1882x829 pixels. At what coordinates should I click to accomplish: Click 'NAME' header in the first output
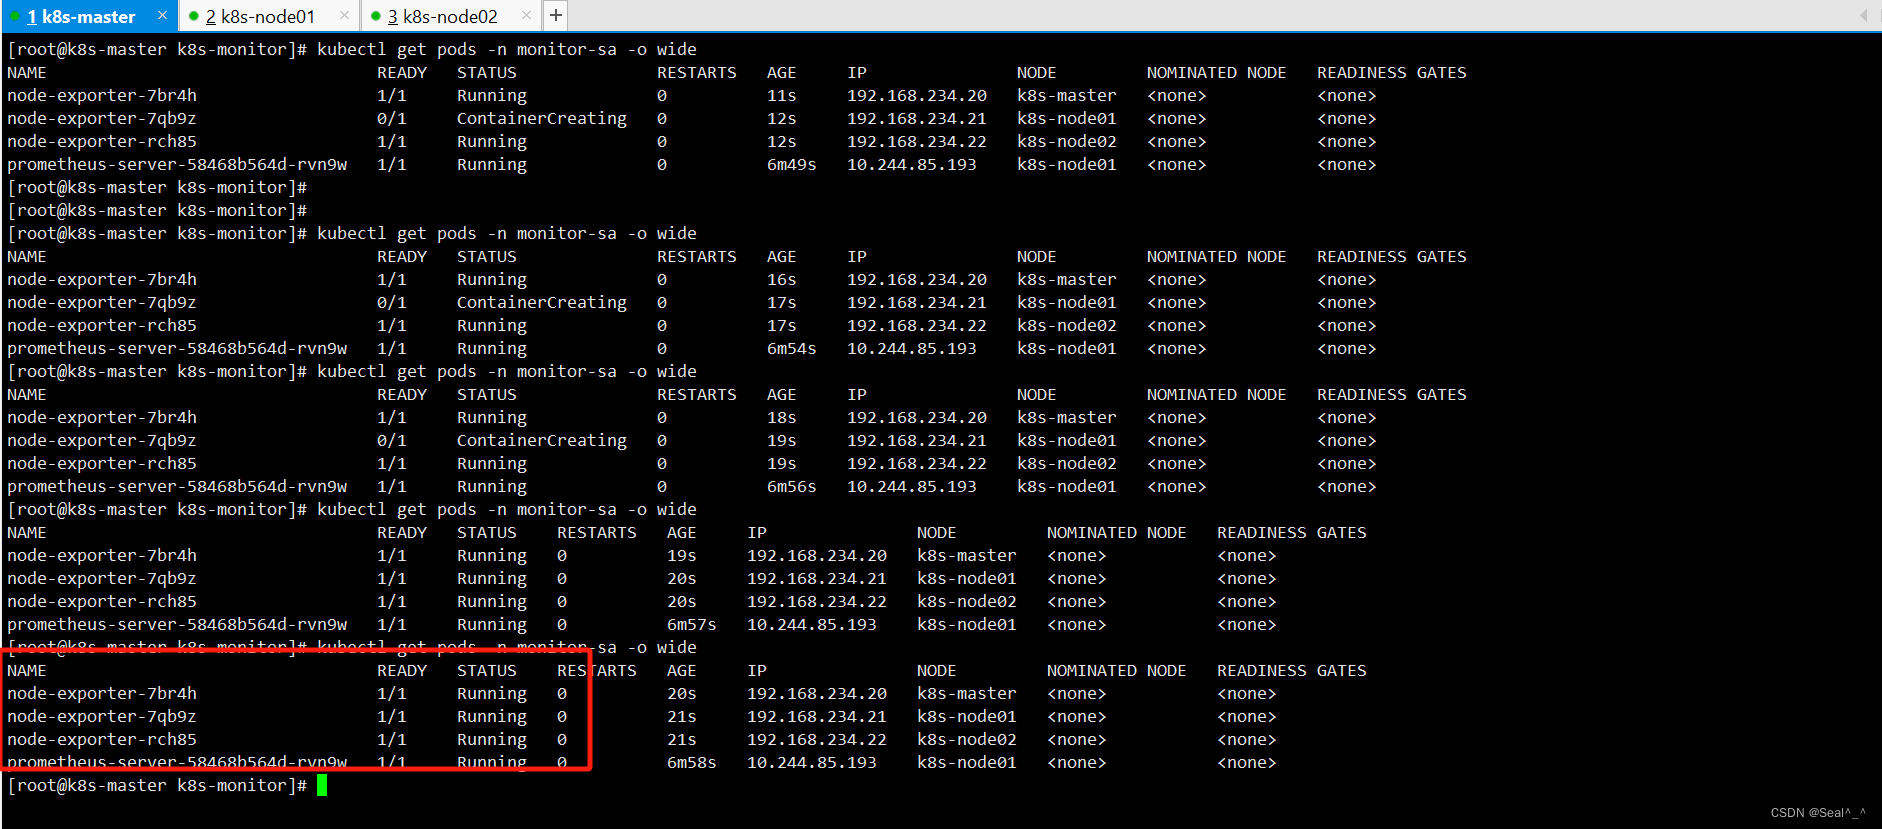pos(27,72)
